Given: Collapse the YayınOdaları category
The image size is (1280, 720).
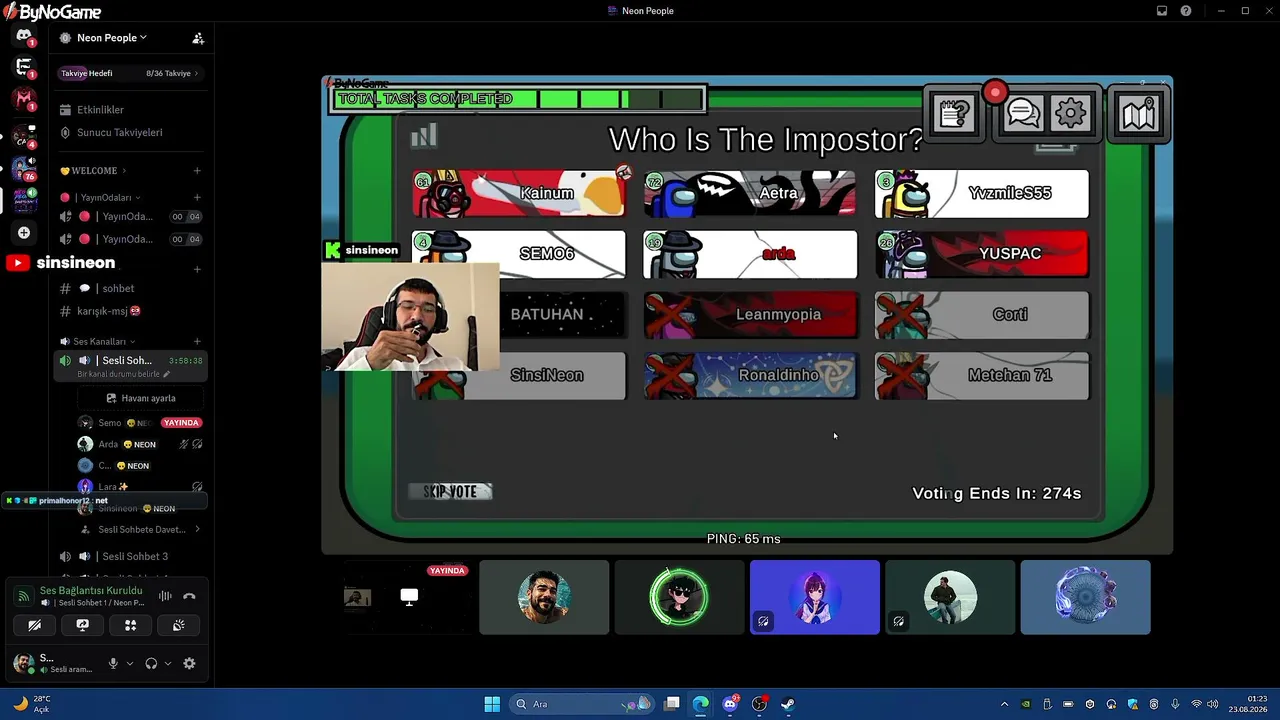Looking at the screenshot, I should 103,198.
